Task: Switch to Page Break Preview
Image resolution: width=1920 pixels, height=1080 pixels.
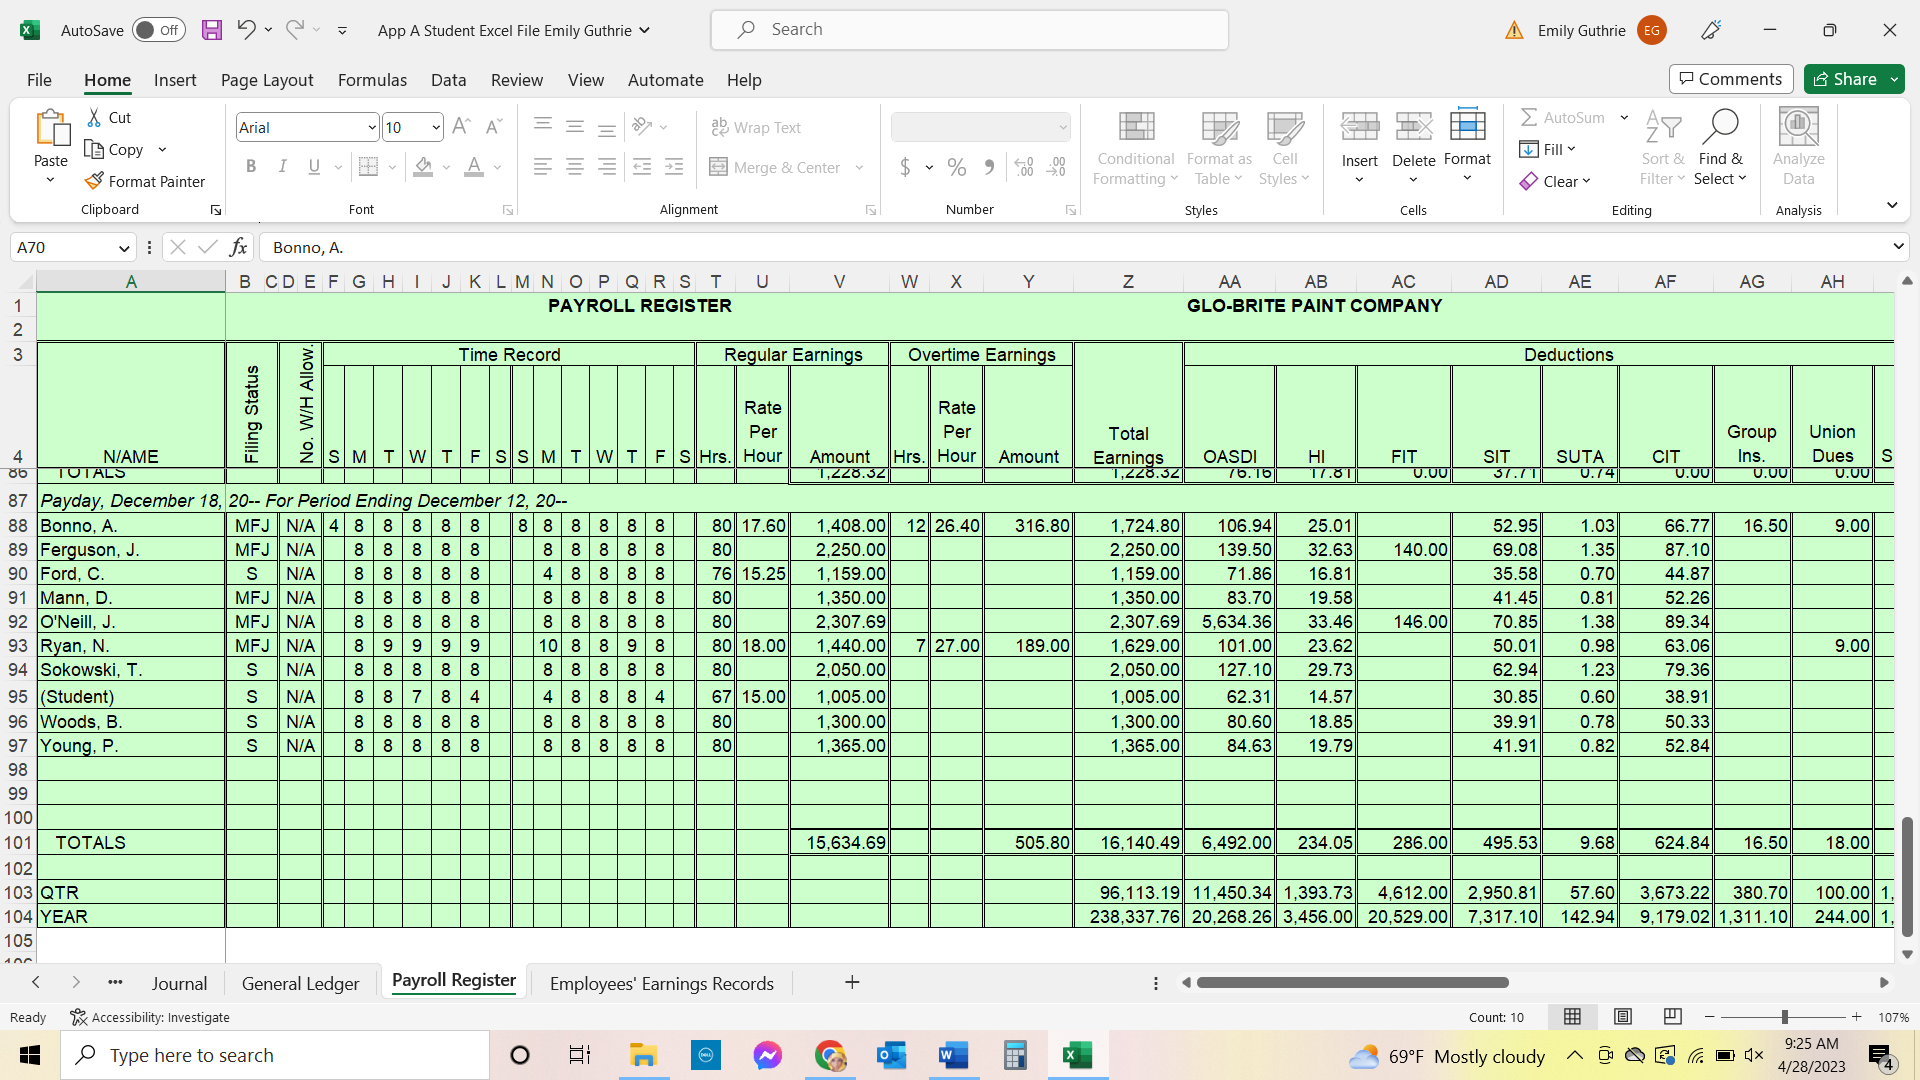Action: point(1672,1017)
